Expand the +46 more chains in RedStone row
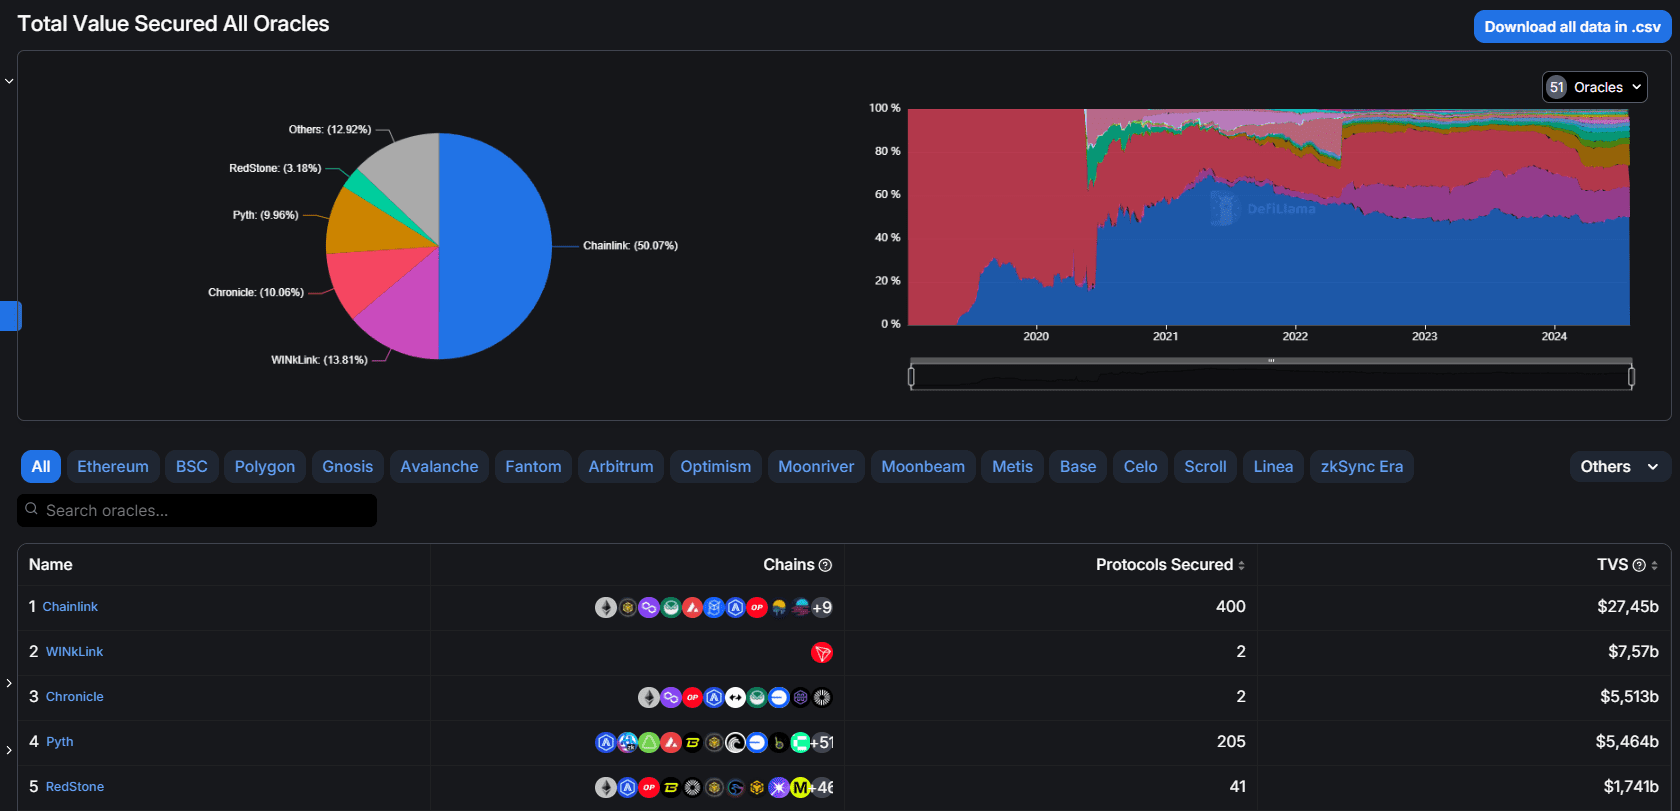Screen dimensions: 1680x811 (x=822, y=787)
